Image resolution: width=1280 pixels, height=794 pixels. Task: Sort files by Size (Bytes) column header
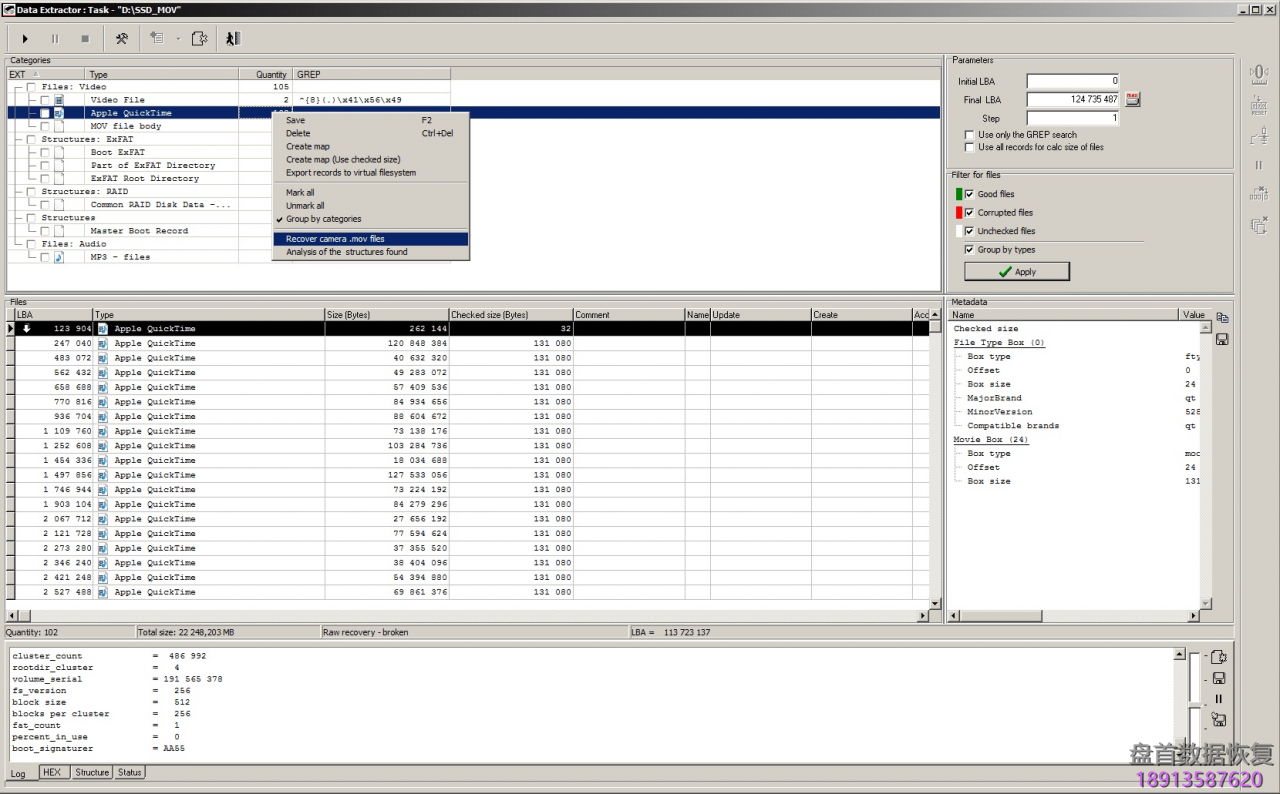click(x=386, y=315)
